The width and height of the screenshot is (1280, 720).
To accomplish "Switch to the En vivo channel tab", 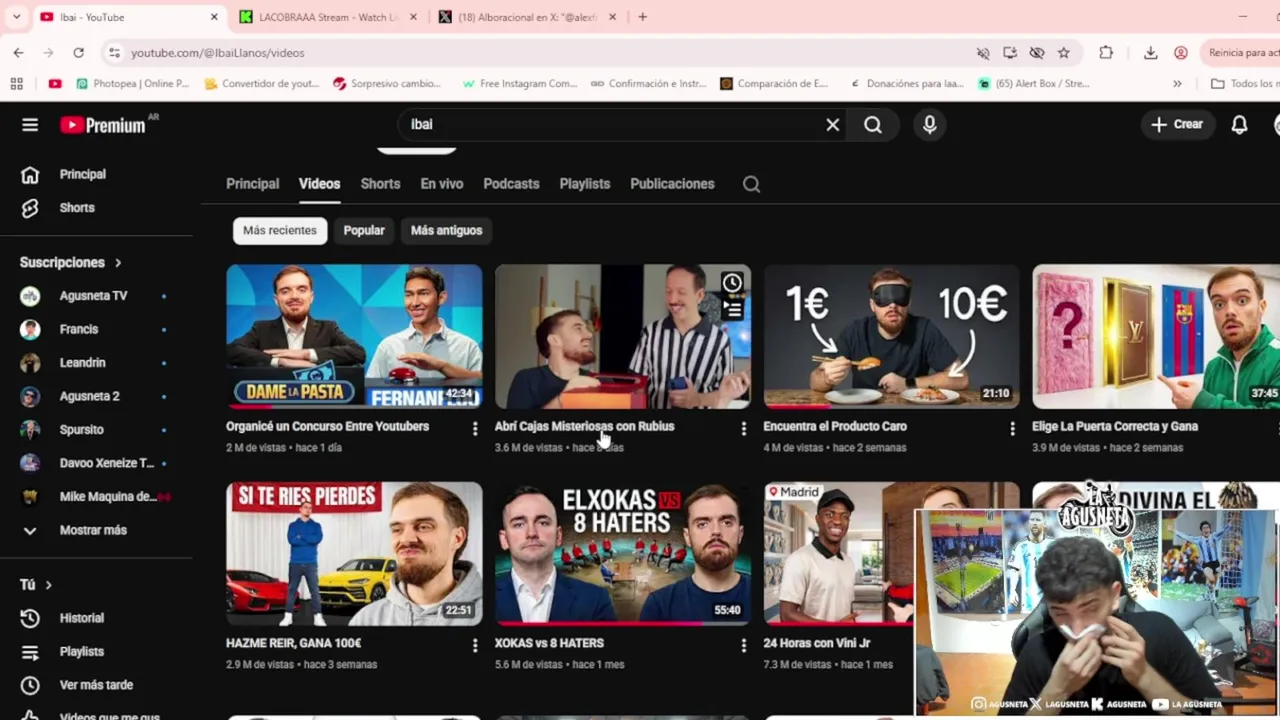I will [x=441, y=184].
